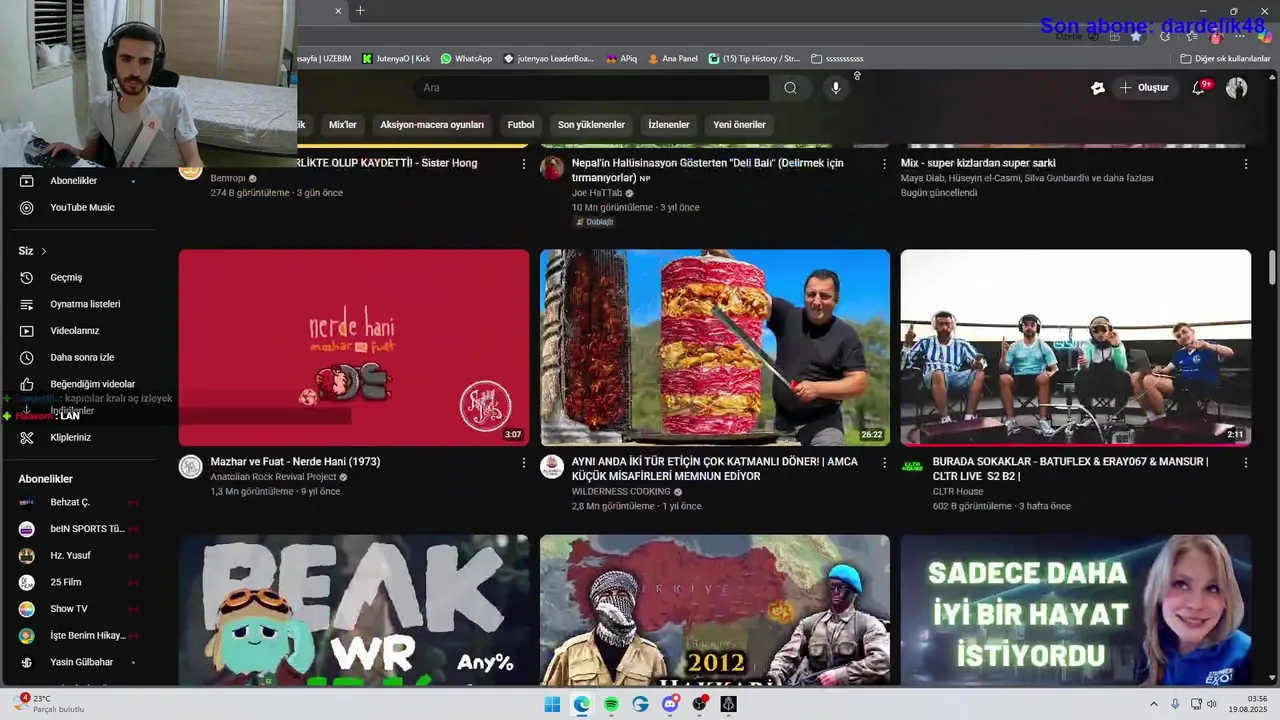Open the ssssssssss bookmarks folder
Viewport: 1280px width, 720px height.
[x=838, y=59]
